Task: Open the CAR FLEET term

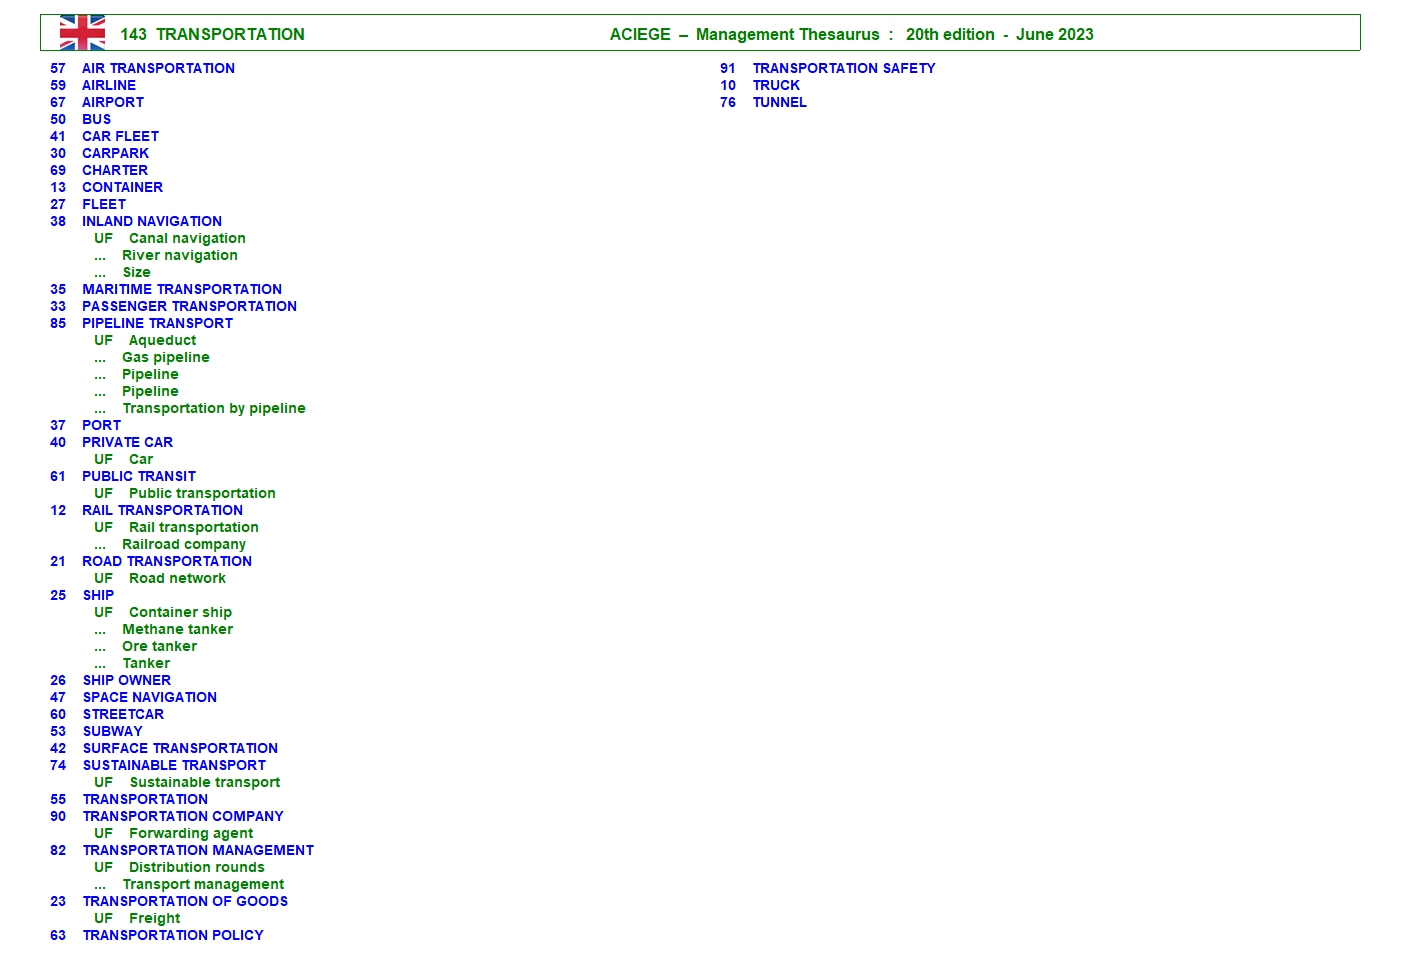Action: [120, 136]
